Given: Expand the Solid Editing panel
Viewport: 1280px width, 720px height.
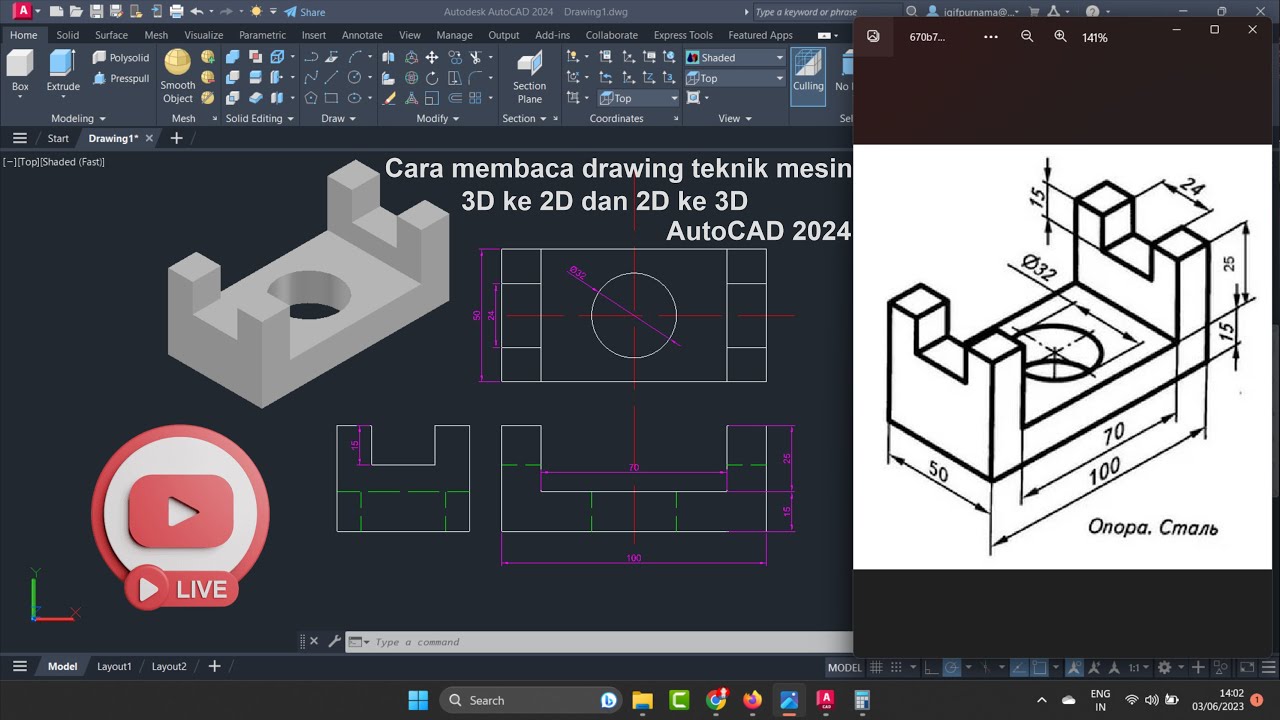Looking at the screenshot, I should [259, 118].
